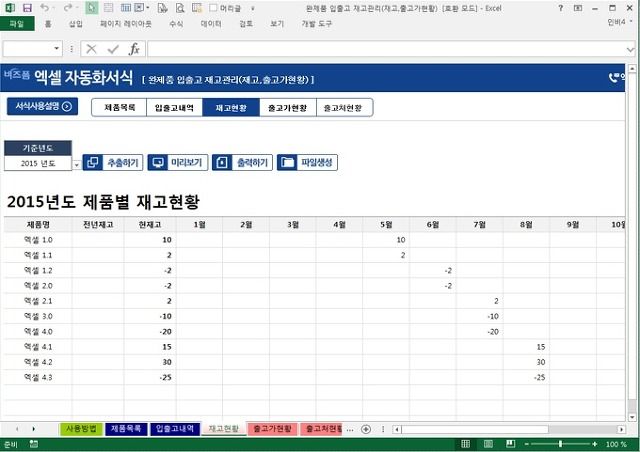Open the 재고현황 sheet tab
Viewport: 640px width, 452px height.
tap(224, 429)
